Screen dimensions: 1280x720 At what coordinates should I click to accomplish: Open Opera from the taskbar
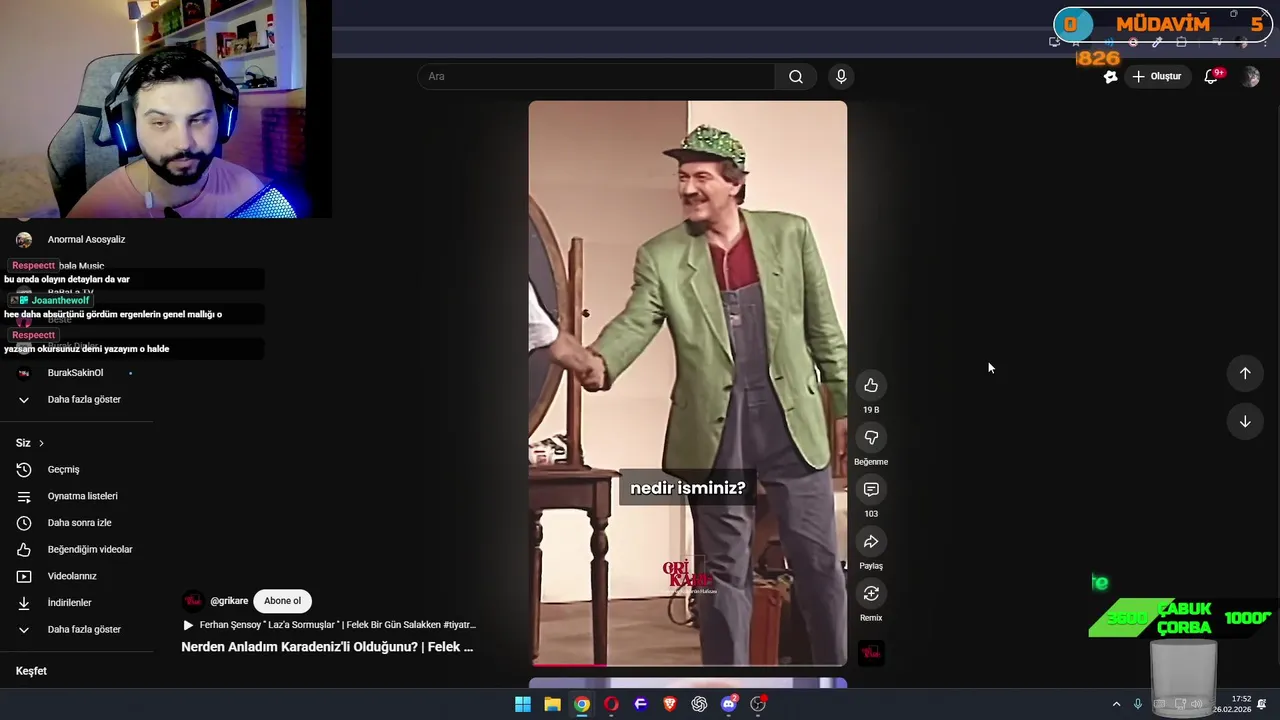point(611,704)
